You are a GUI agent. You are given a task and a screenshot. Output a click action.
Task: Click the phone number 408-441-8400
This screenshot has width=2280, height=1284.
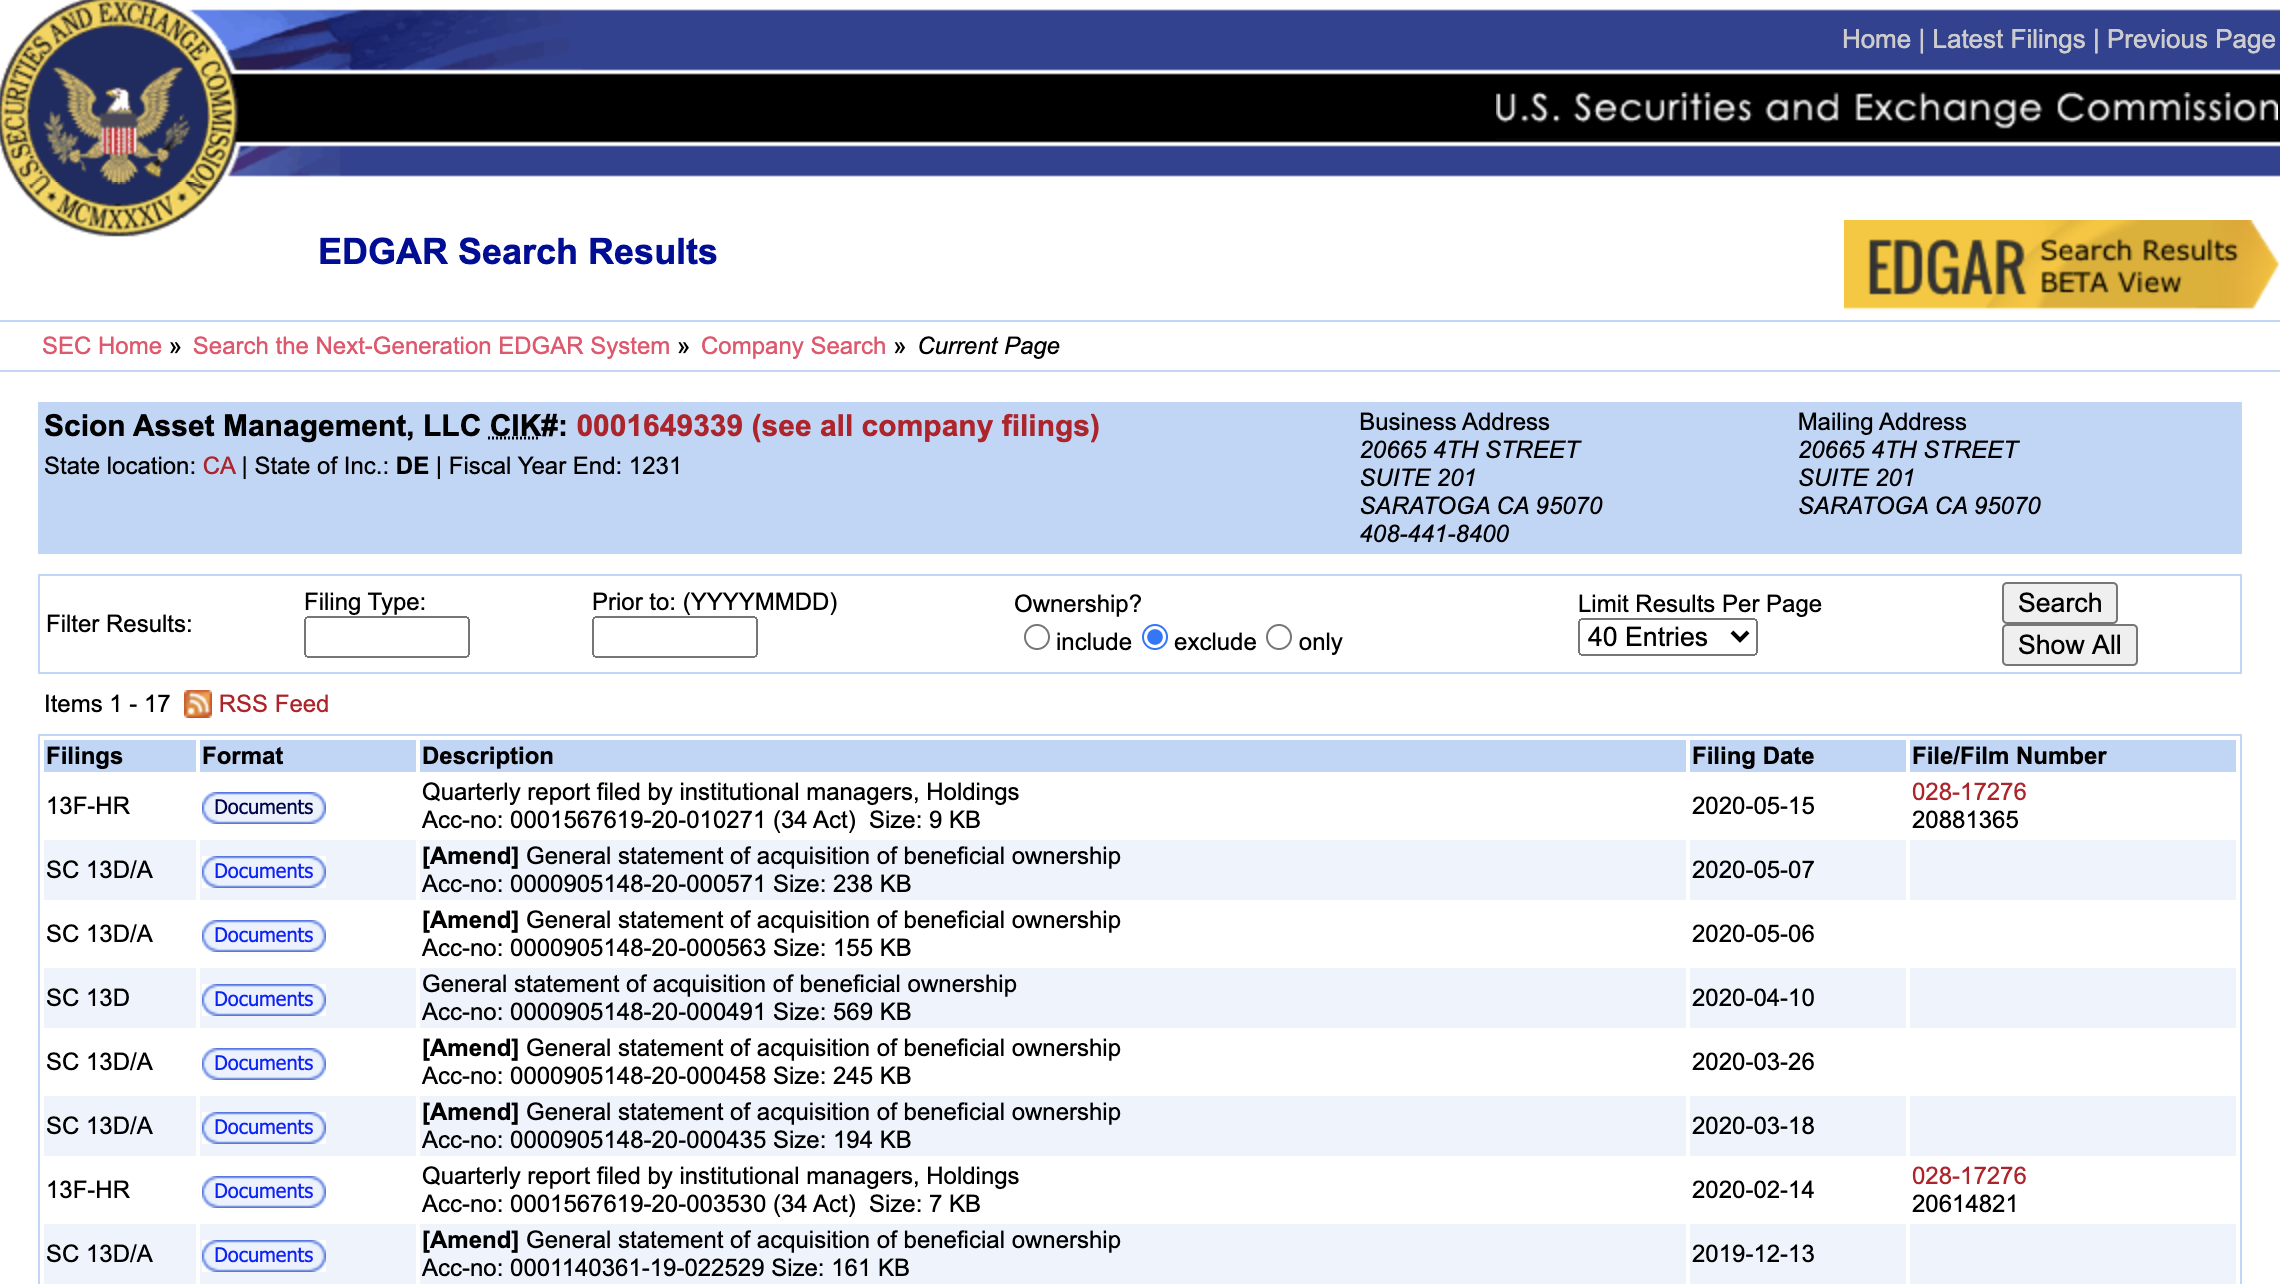coord(1434,534)
